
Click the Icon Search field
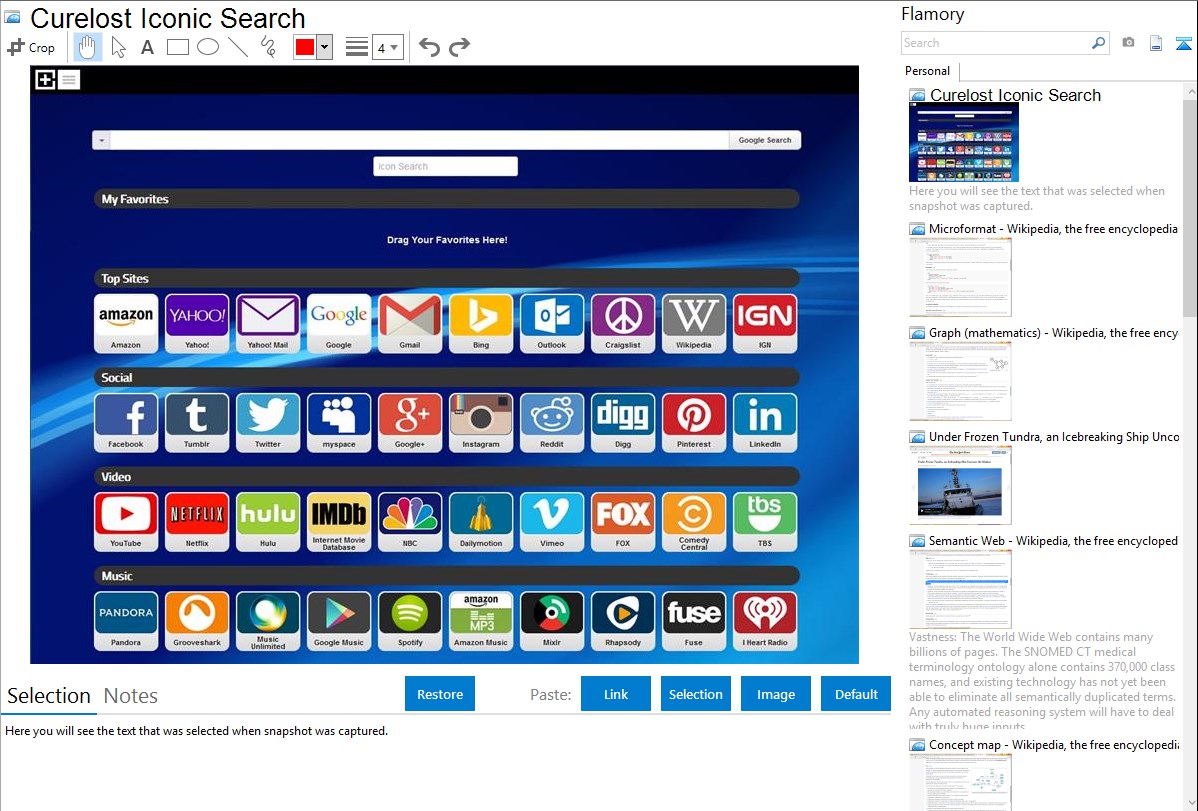(445, 166)
